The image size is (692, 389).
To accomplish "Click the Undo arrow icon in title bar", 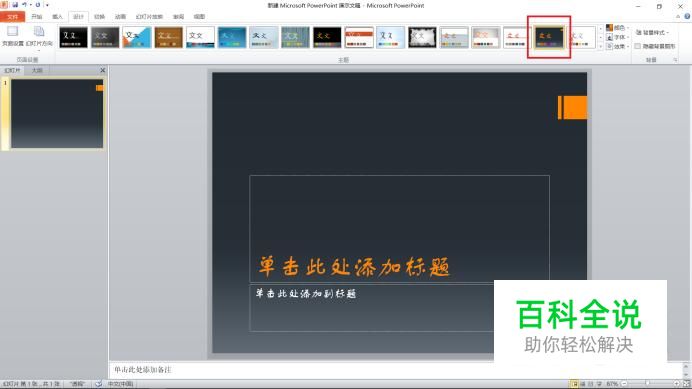I will (25, 5).
